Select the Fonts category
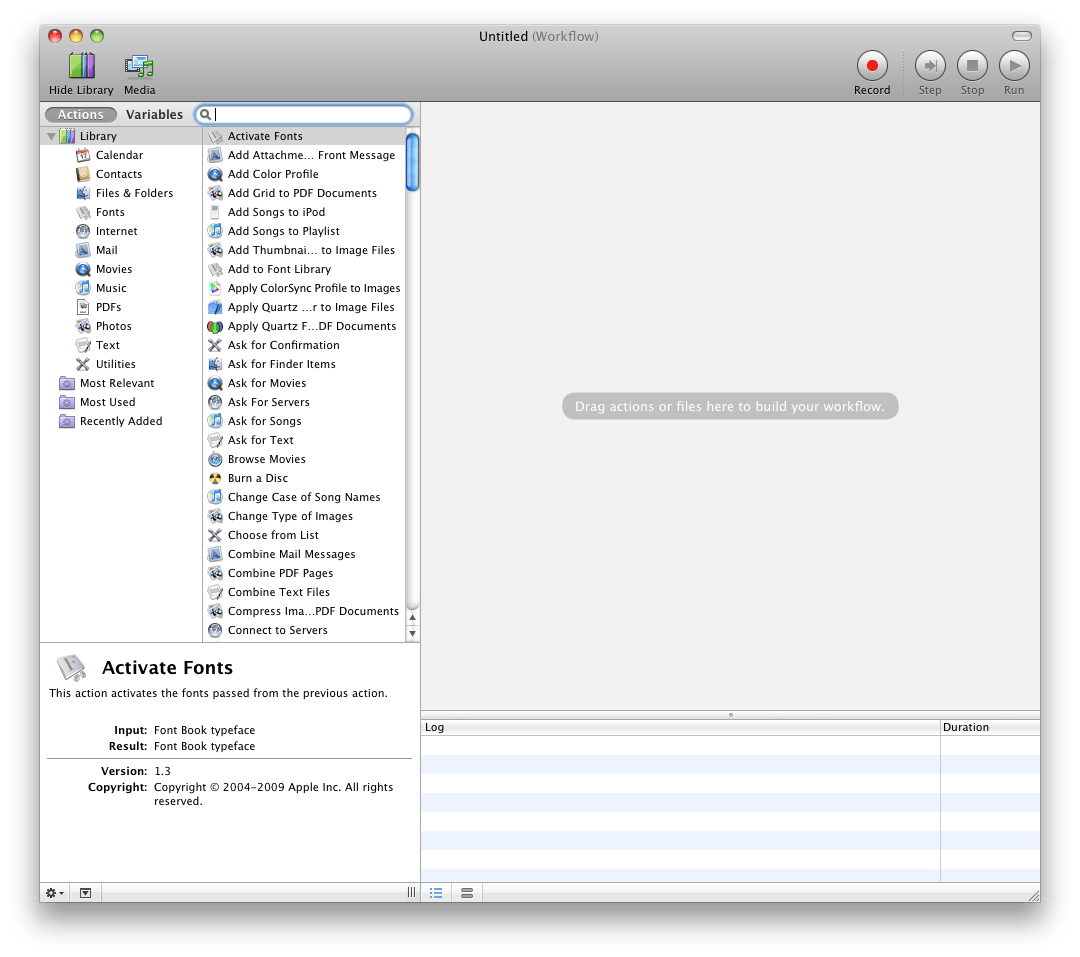The image size is (1080, 957). coord(110,212)
